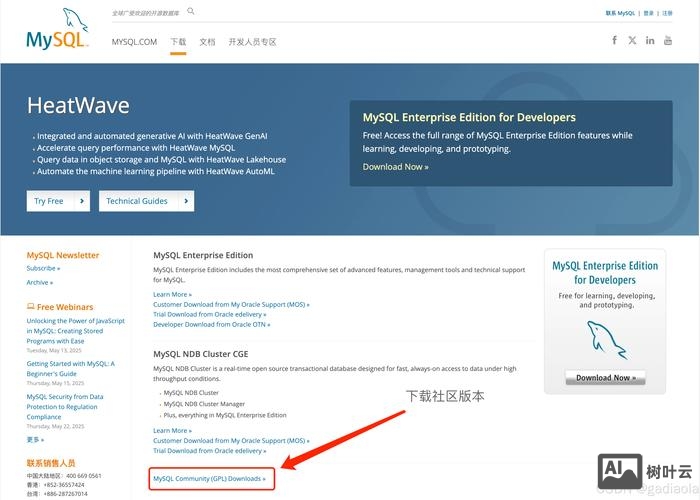Open MySQL X (Twitter) icon
Viewport: 700px width, 500px height.
tap(632, 40)
